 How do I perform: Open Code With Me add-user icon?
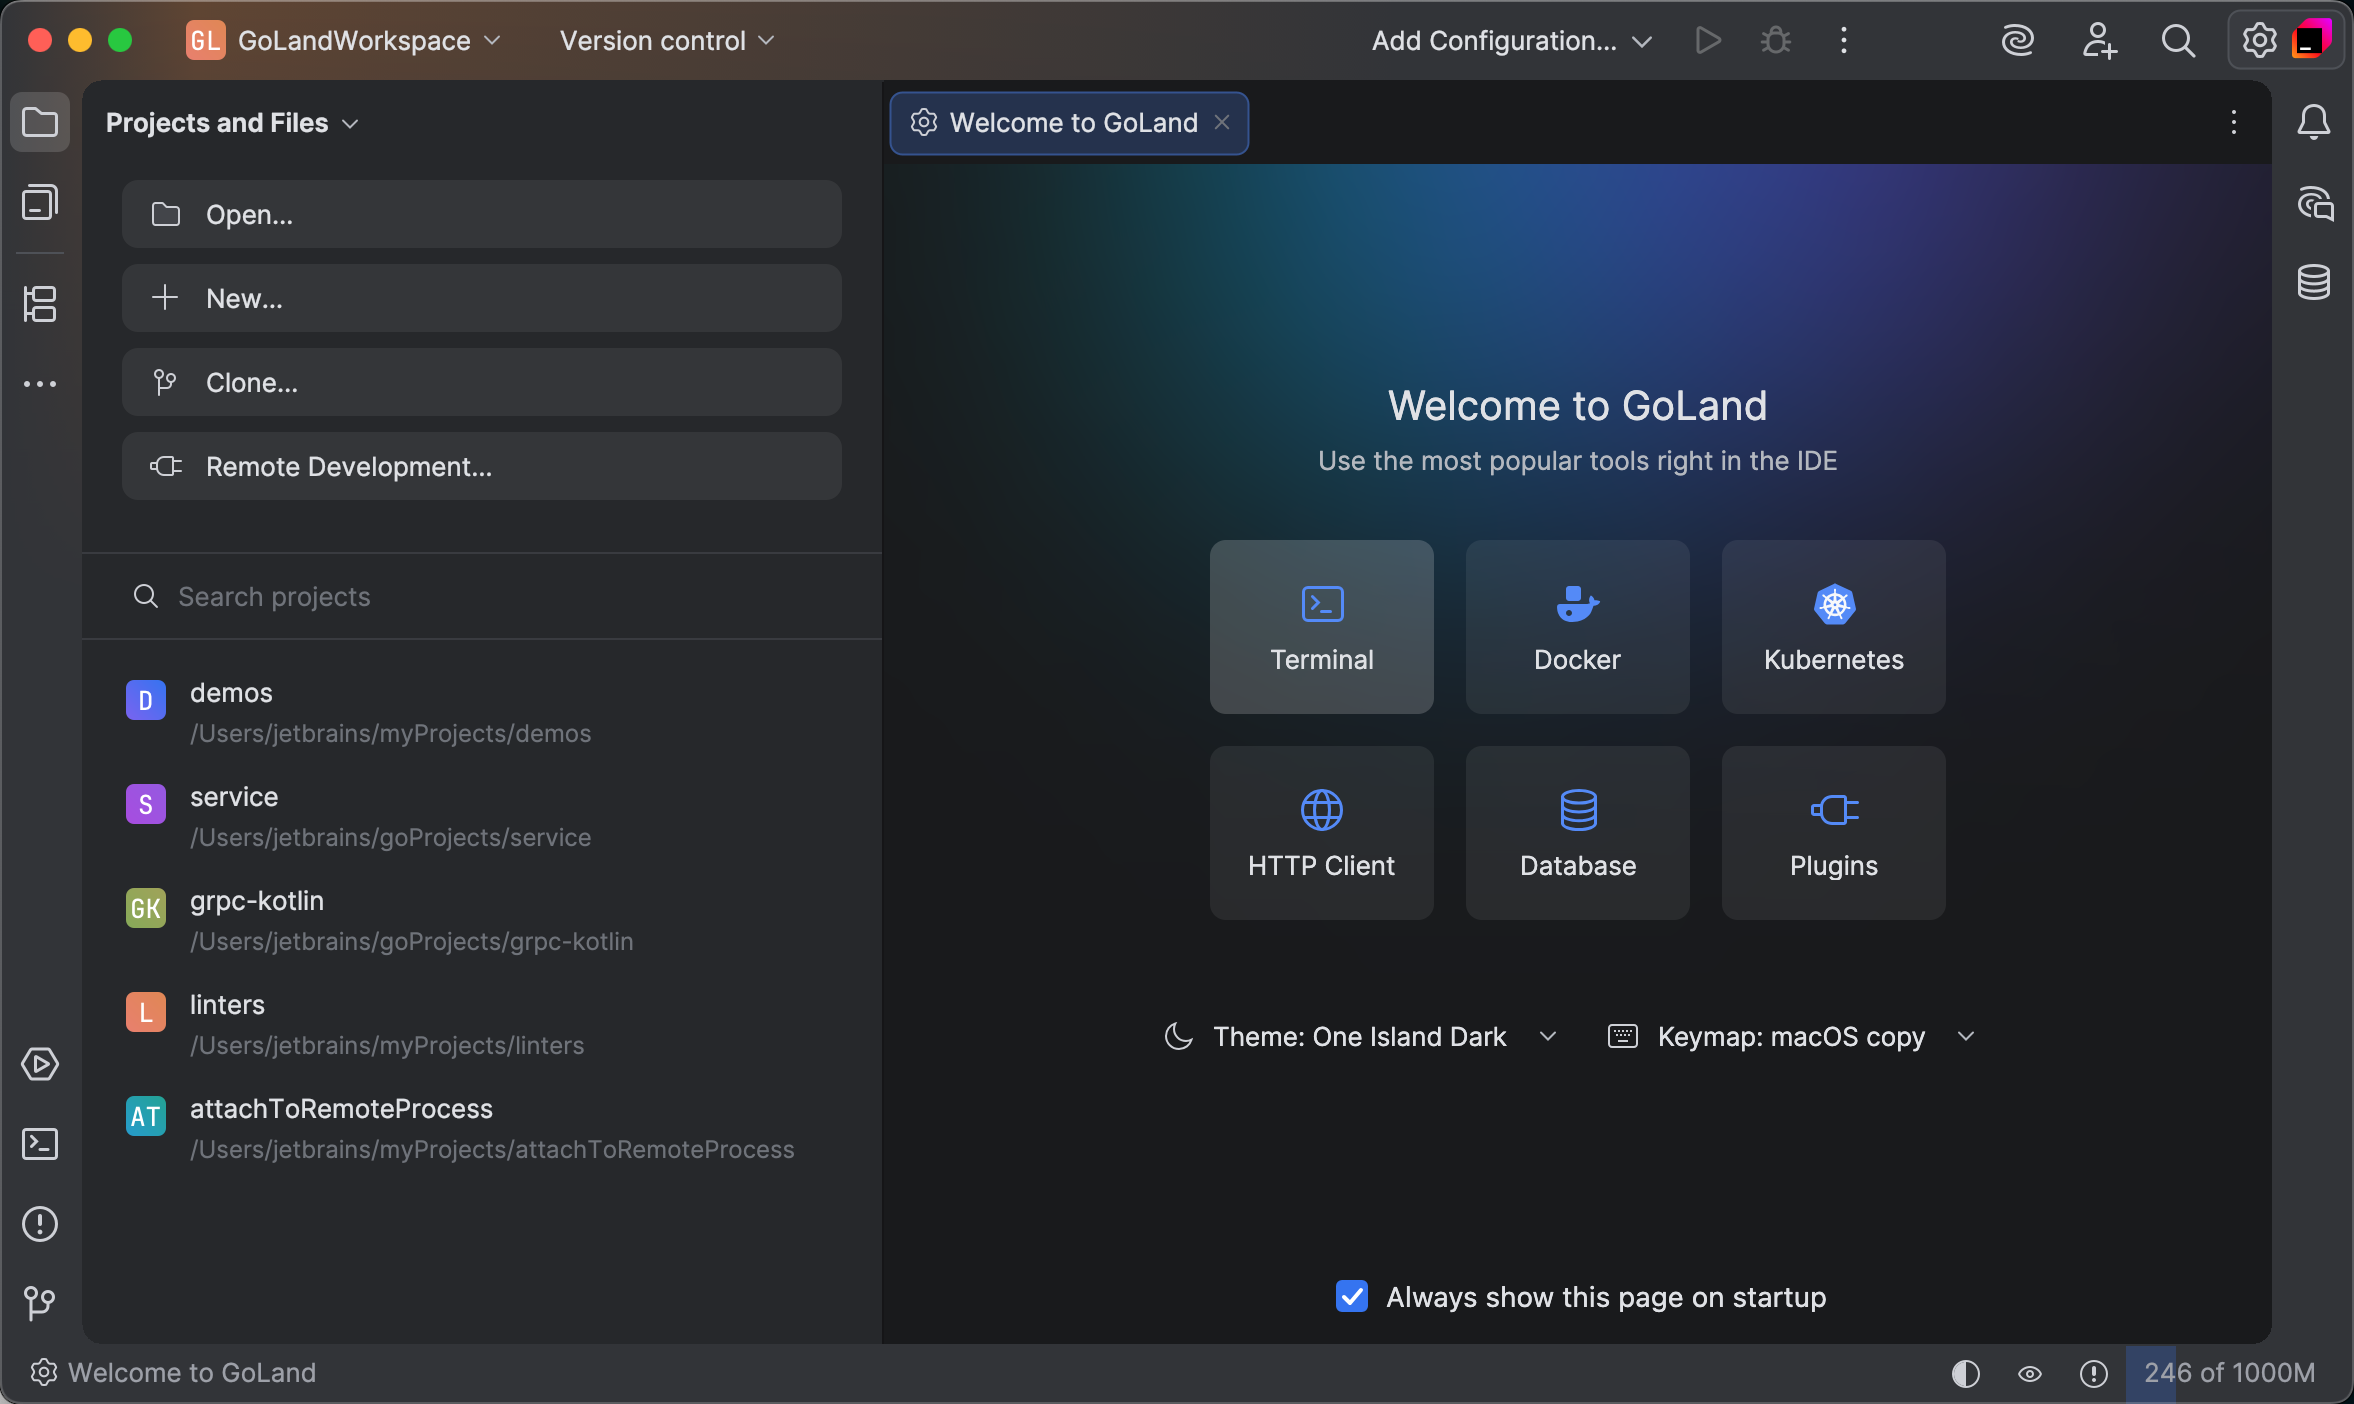tap(2099, 41)
